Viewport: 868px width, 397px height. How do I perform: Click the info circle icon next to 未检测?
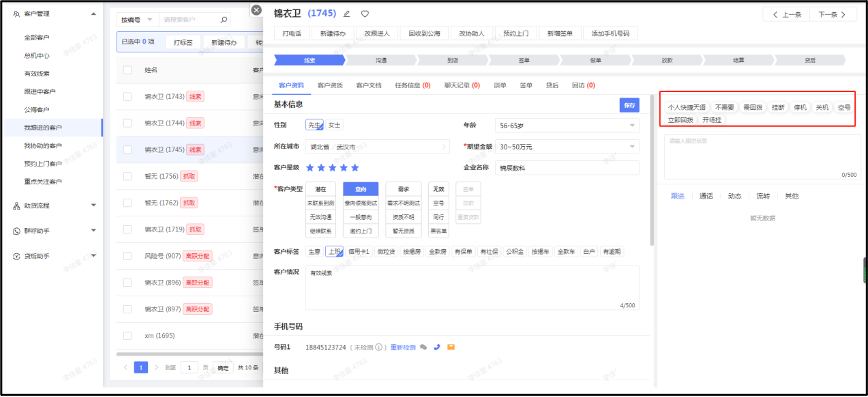point(379,347)
